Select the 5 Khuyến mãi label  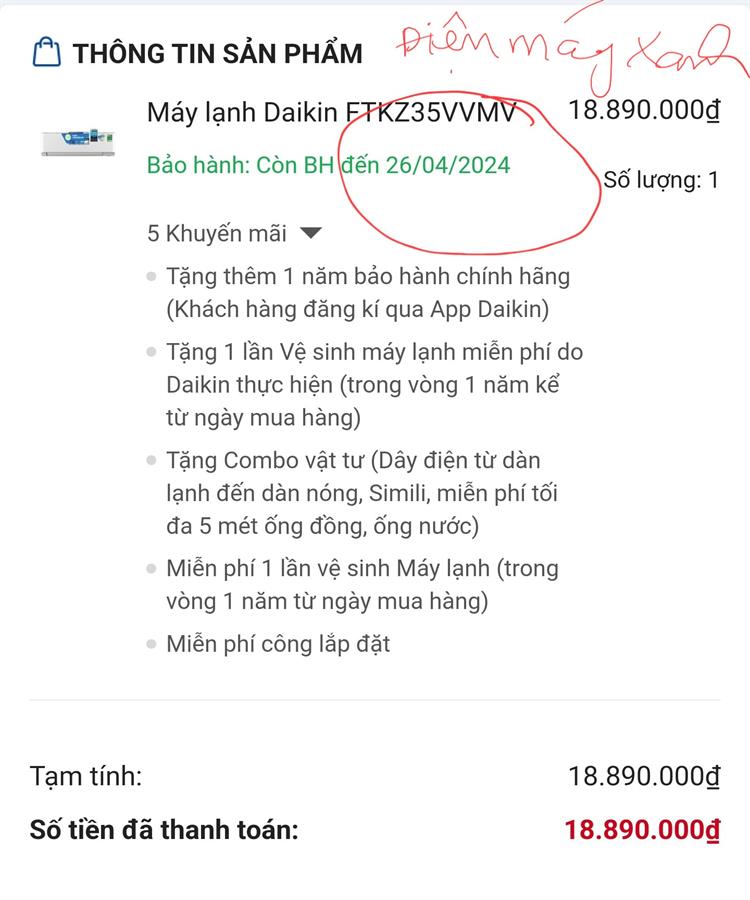click(x=216, y=234)
